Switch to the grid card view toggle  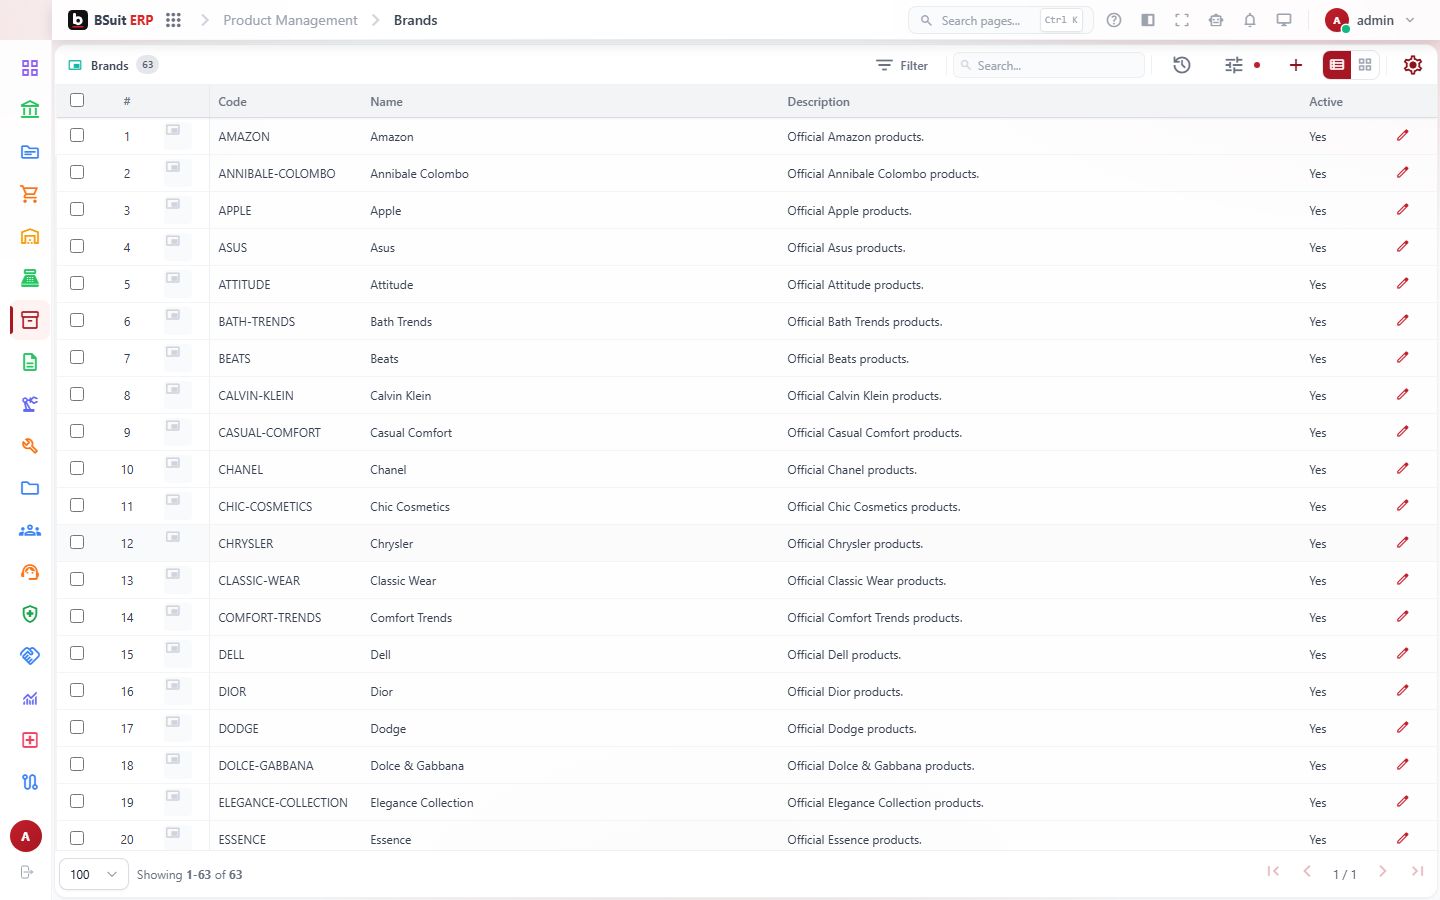[1365, 65]
